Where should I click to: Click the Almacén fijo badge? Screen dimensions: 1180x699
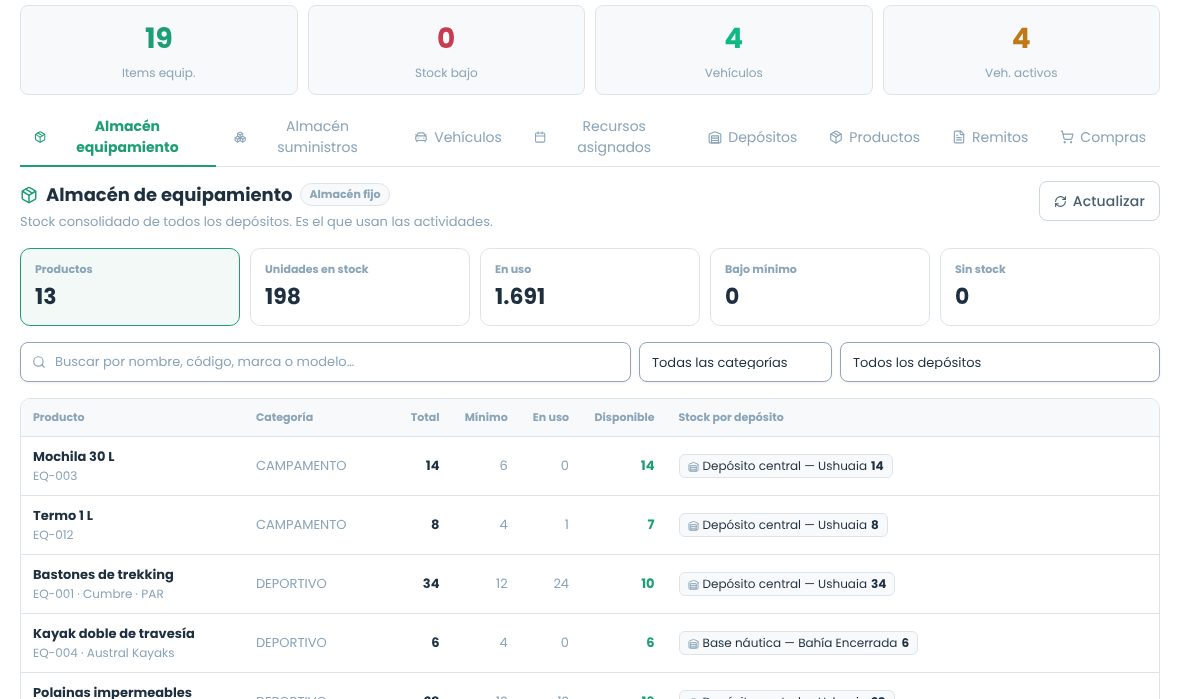345,194
